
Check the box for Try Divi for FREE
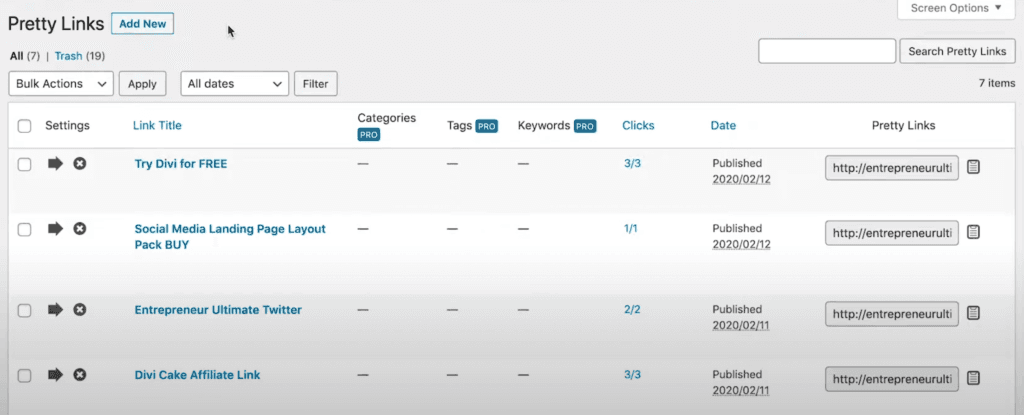[24, 165]
